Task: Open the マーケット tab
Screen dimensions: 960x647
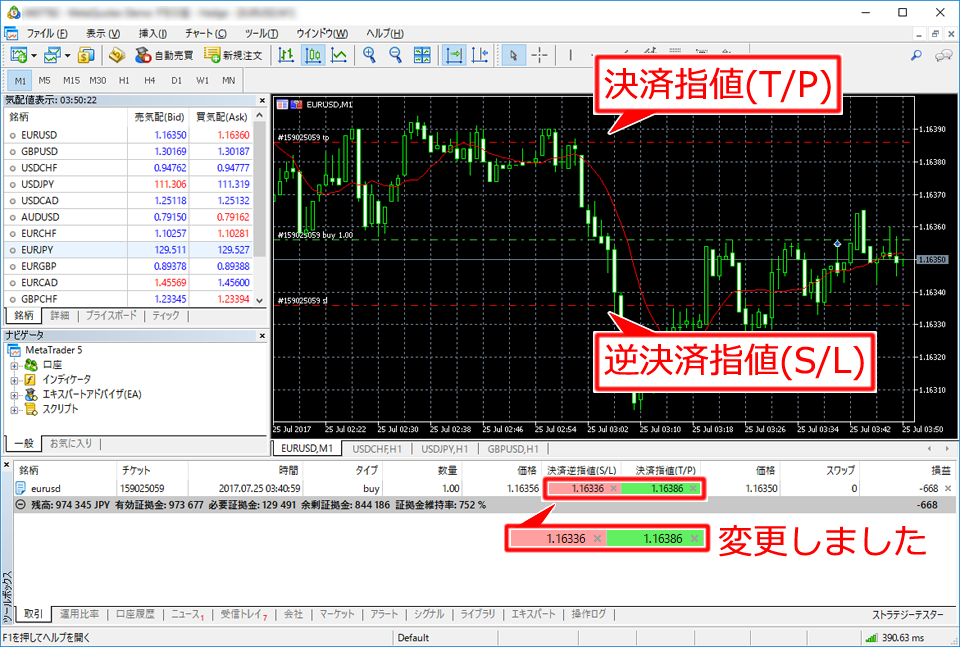Action: point(337,615)
